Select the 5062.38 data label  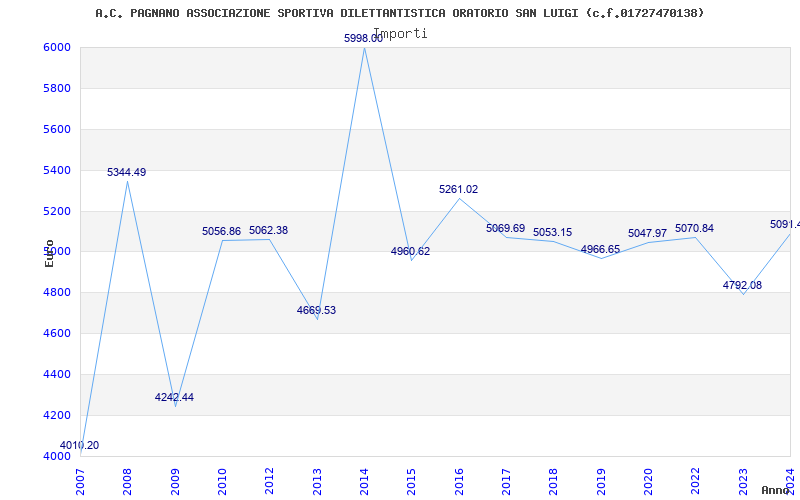(268, 231)
